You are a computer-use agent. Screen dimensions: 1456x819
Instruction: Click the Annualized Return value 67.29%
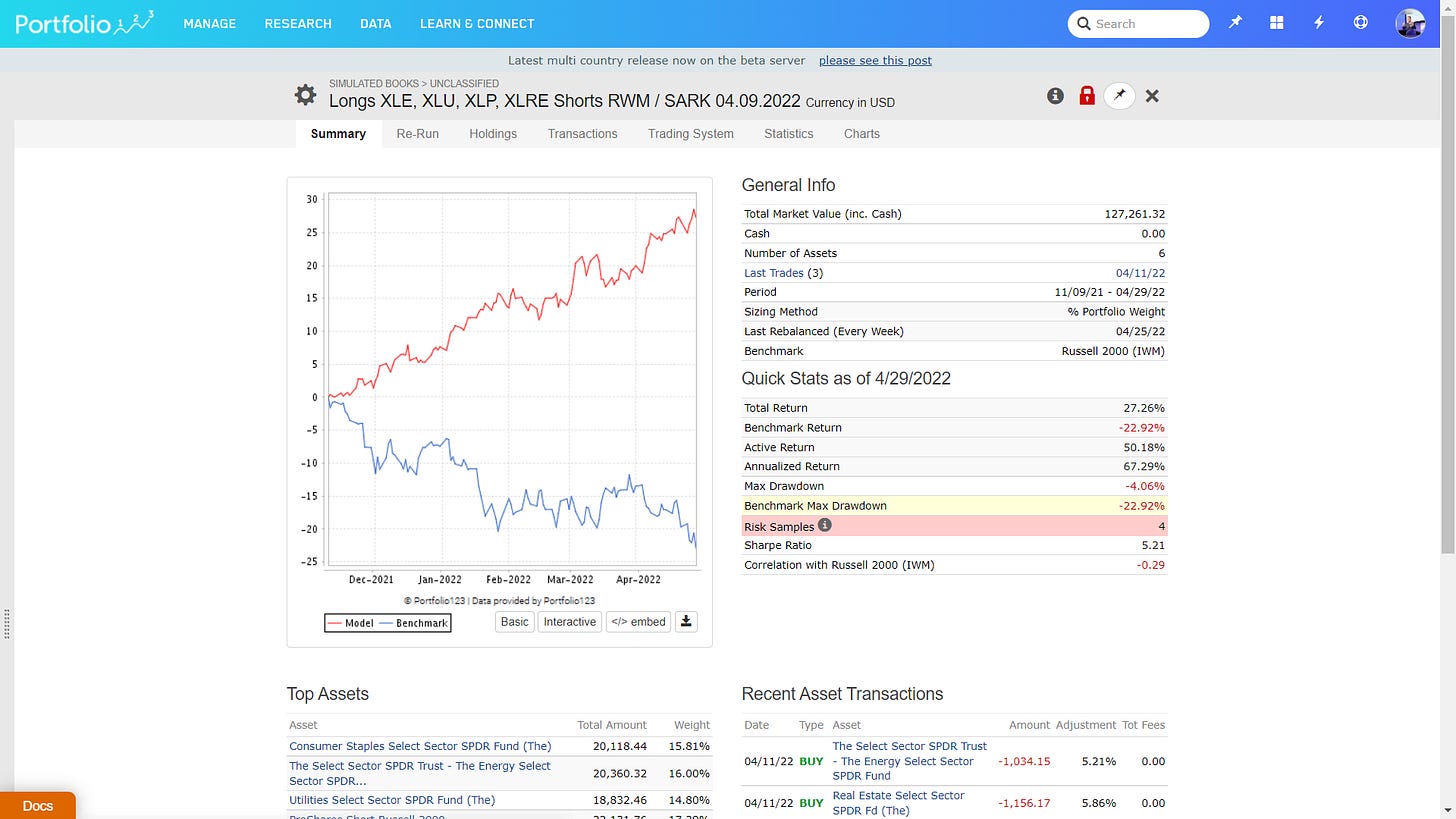1144,466
